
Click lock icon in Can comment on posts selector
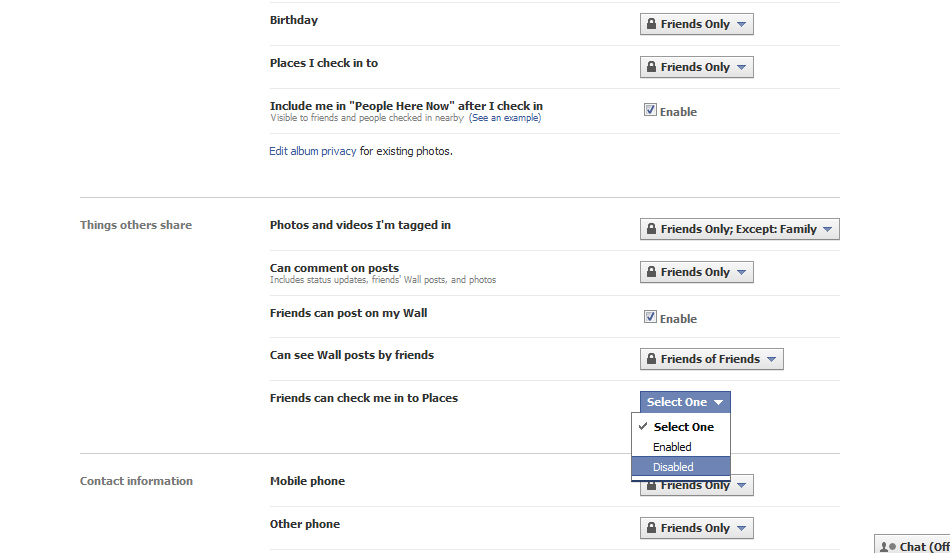[x=651, y=271]
